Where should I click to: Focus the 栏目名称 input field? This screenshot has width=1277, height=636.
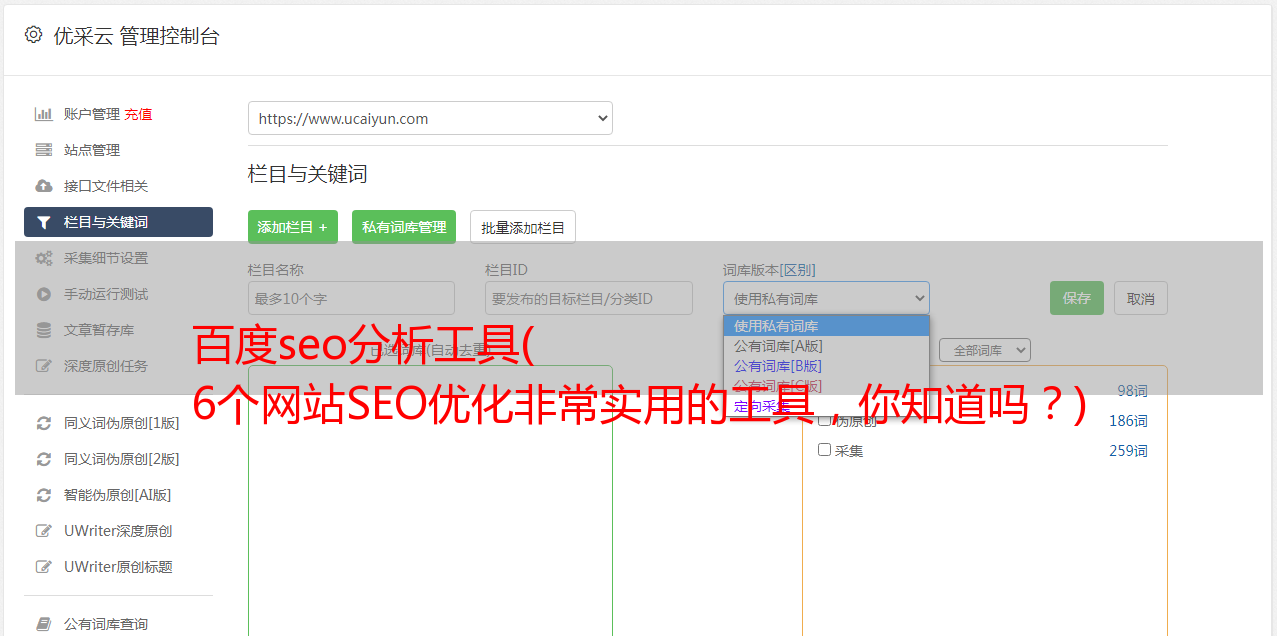pyautogui.click(x=351, y=298)
